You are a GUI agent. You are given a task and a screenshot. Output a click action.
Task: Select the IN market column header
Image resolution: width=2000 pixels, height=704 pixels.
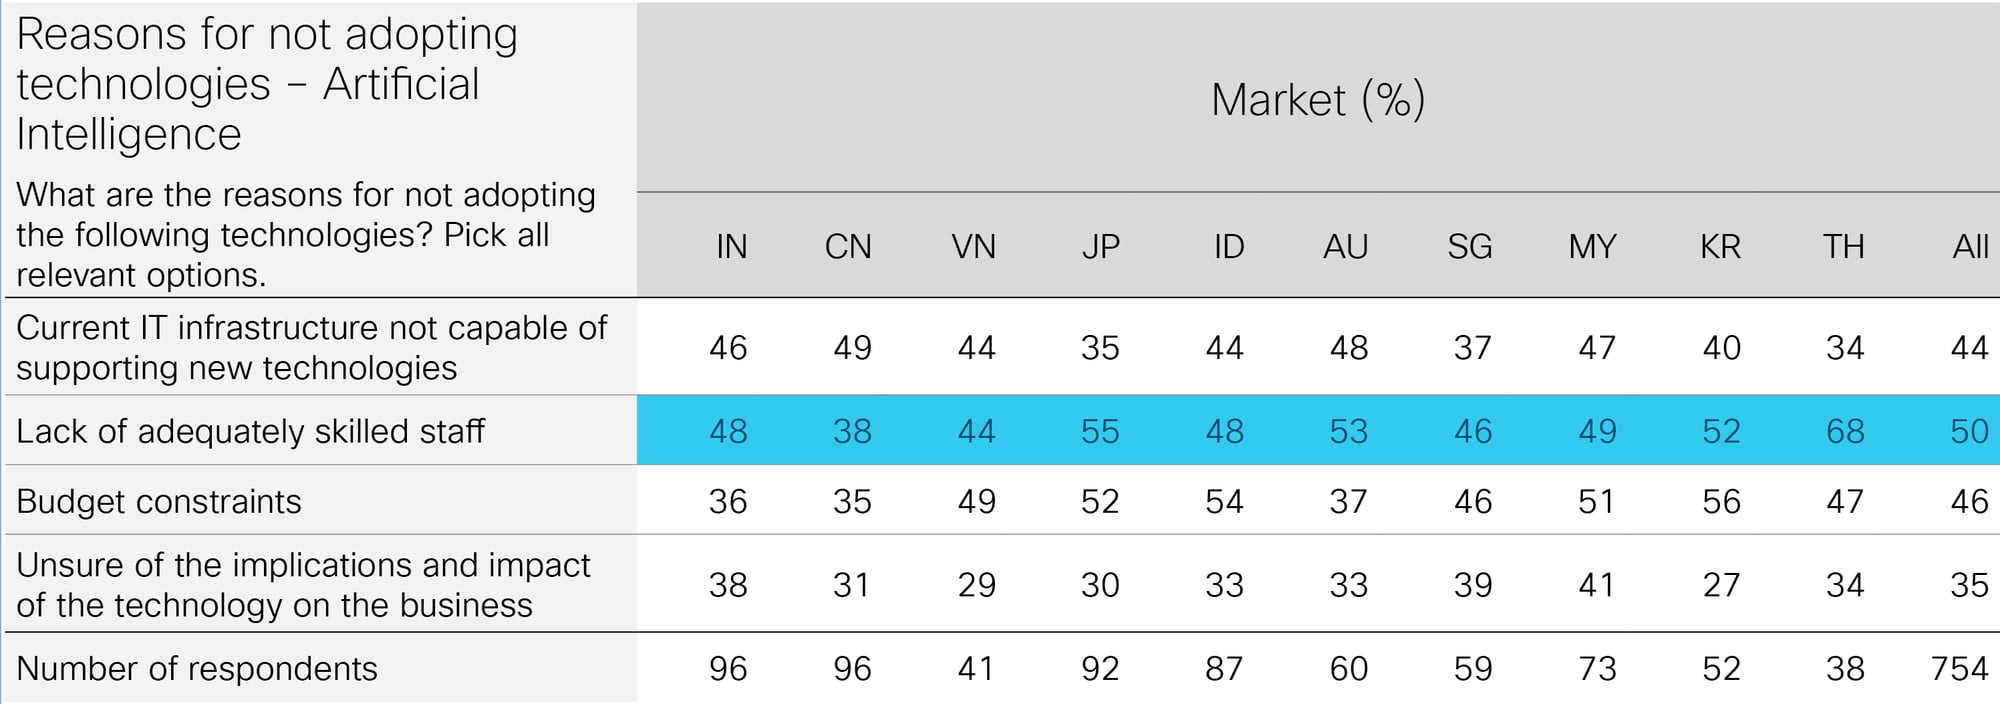731,246
